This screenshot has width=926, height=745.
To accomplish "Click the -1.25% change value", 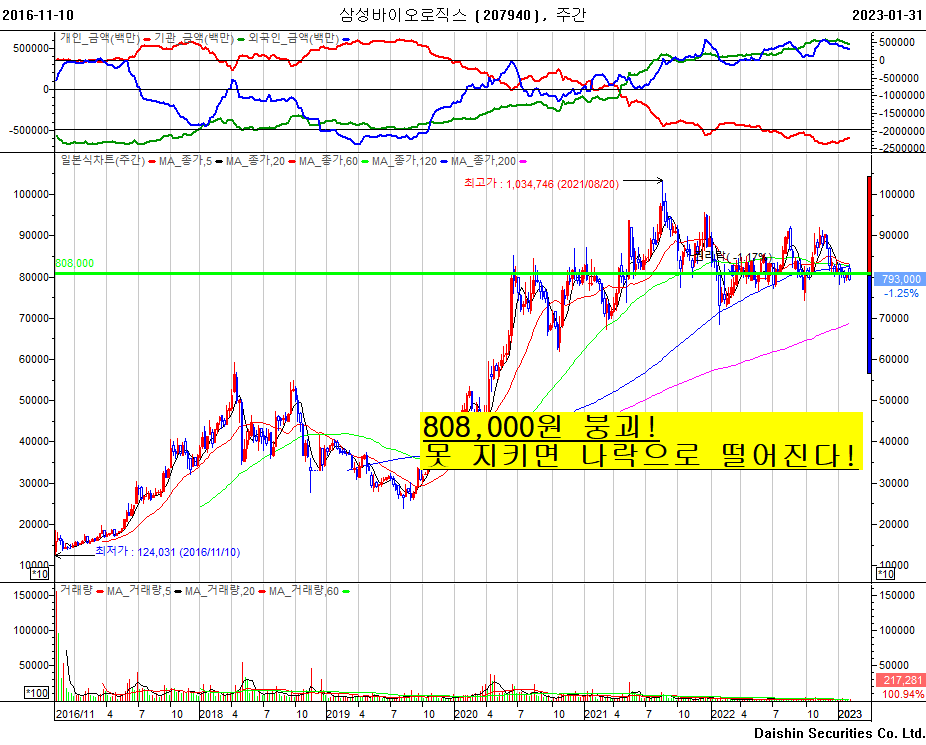I will click(901, 293).
